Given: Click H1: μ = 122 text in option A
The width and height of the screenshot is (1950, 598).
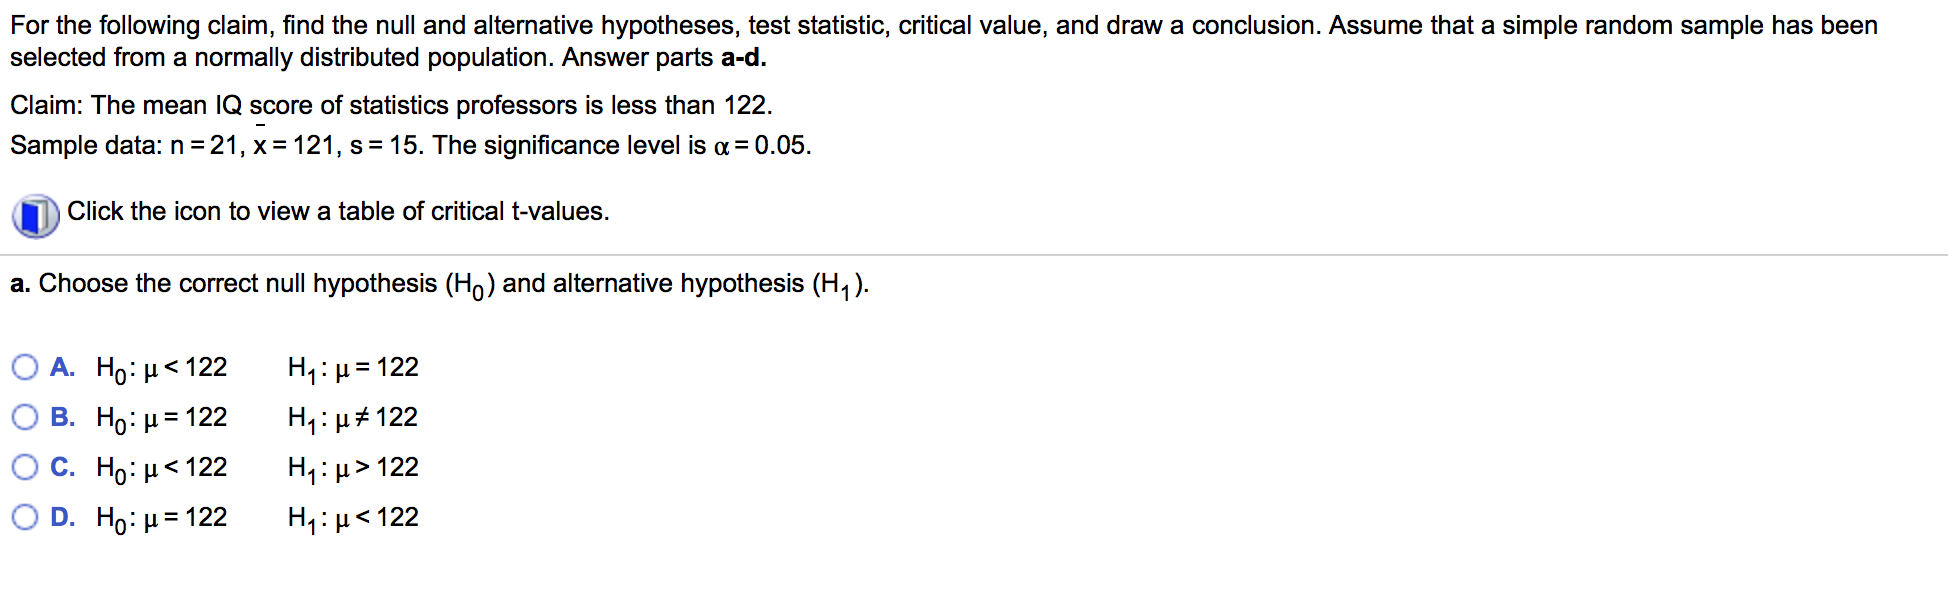Looking at the screenshot, I should pyautogui.click(x=353, y=368).
